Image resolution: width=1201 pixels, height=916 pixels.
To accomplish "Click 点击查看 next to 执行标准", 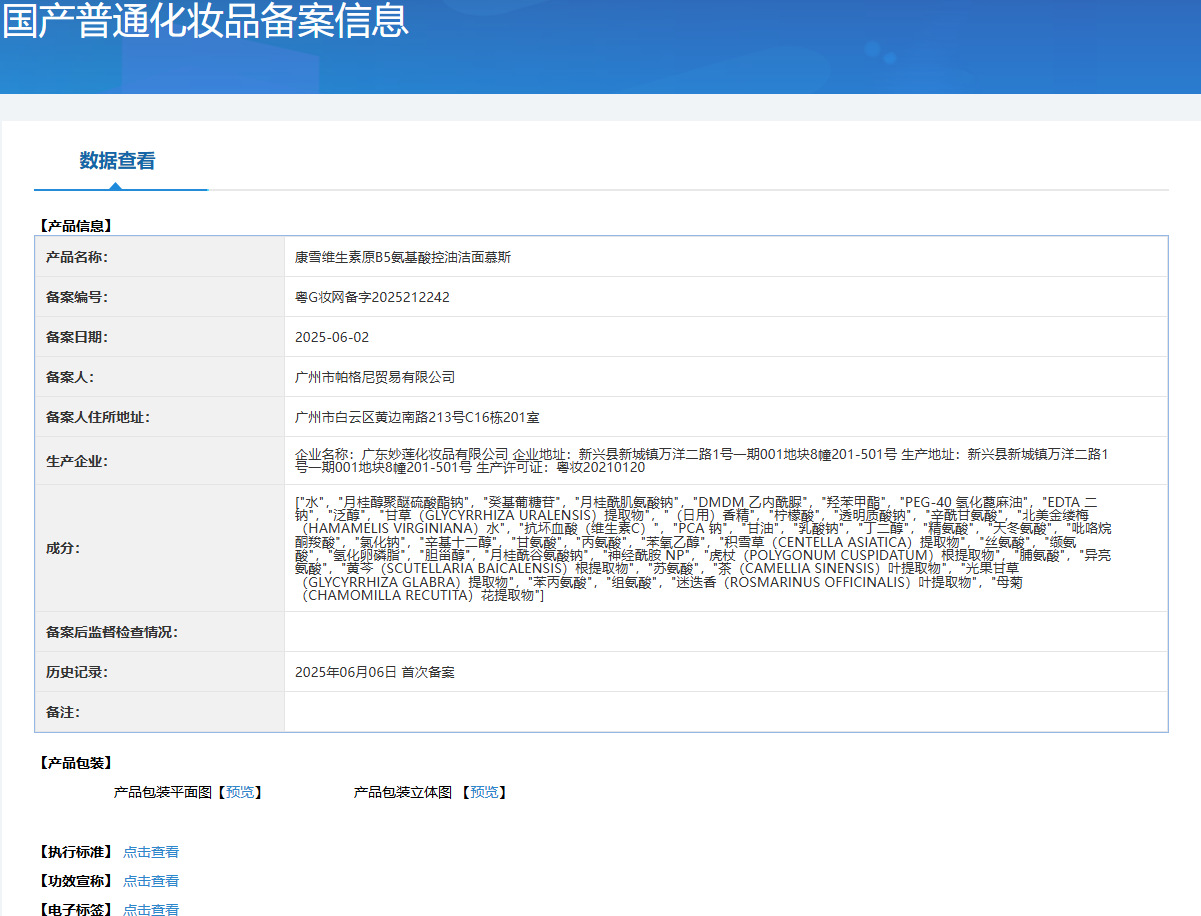I will 151,852.
